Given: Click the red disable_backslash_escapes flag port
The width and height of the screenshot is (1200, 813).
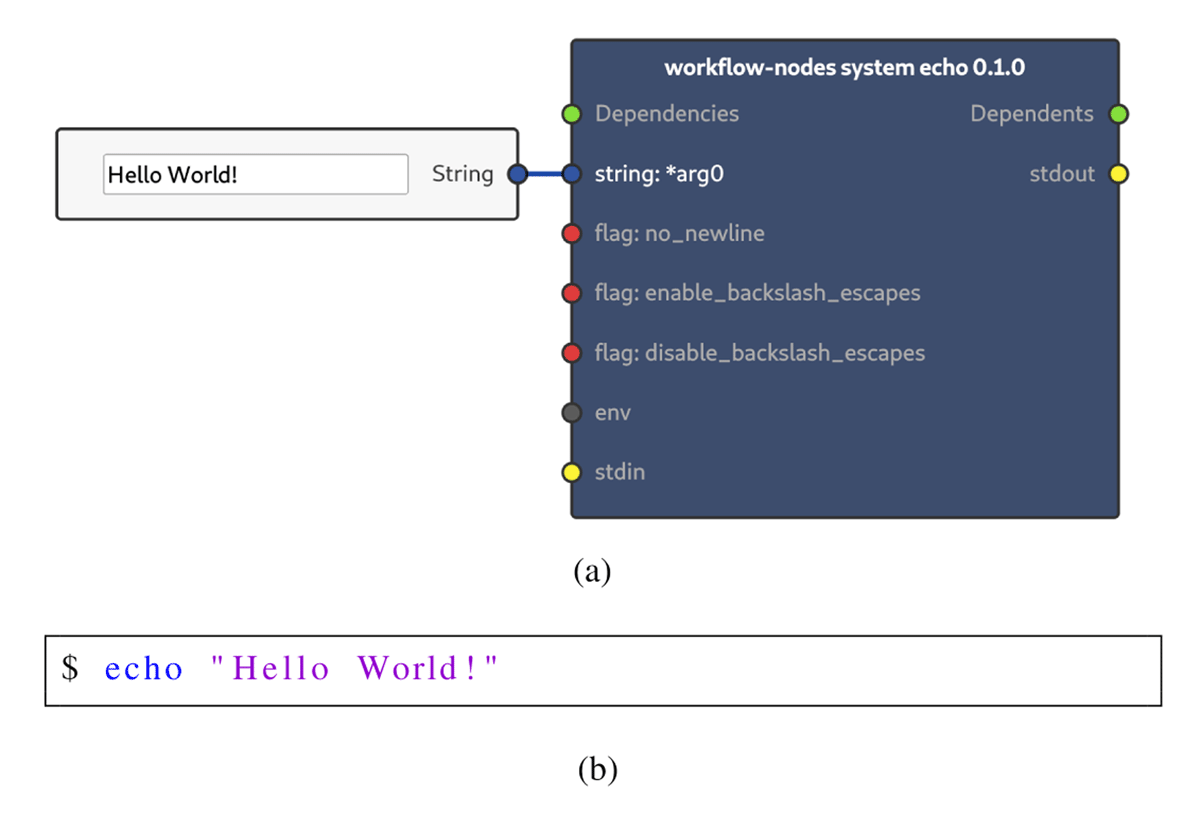Looking at the screenshot, I should tap(571, 353).
